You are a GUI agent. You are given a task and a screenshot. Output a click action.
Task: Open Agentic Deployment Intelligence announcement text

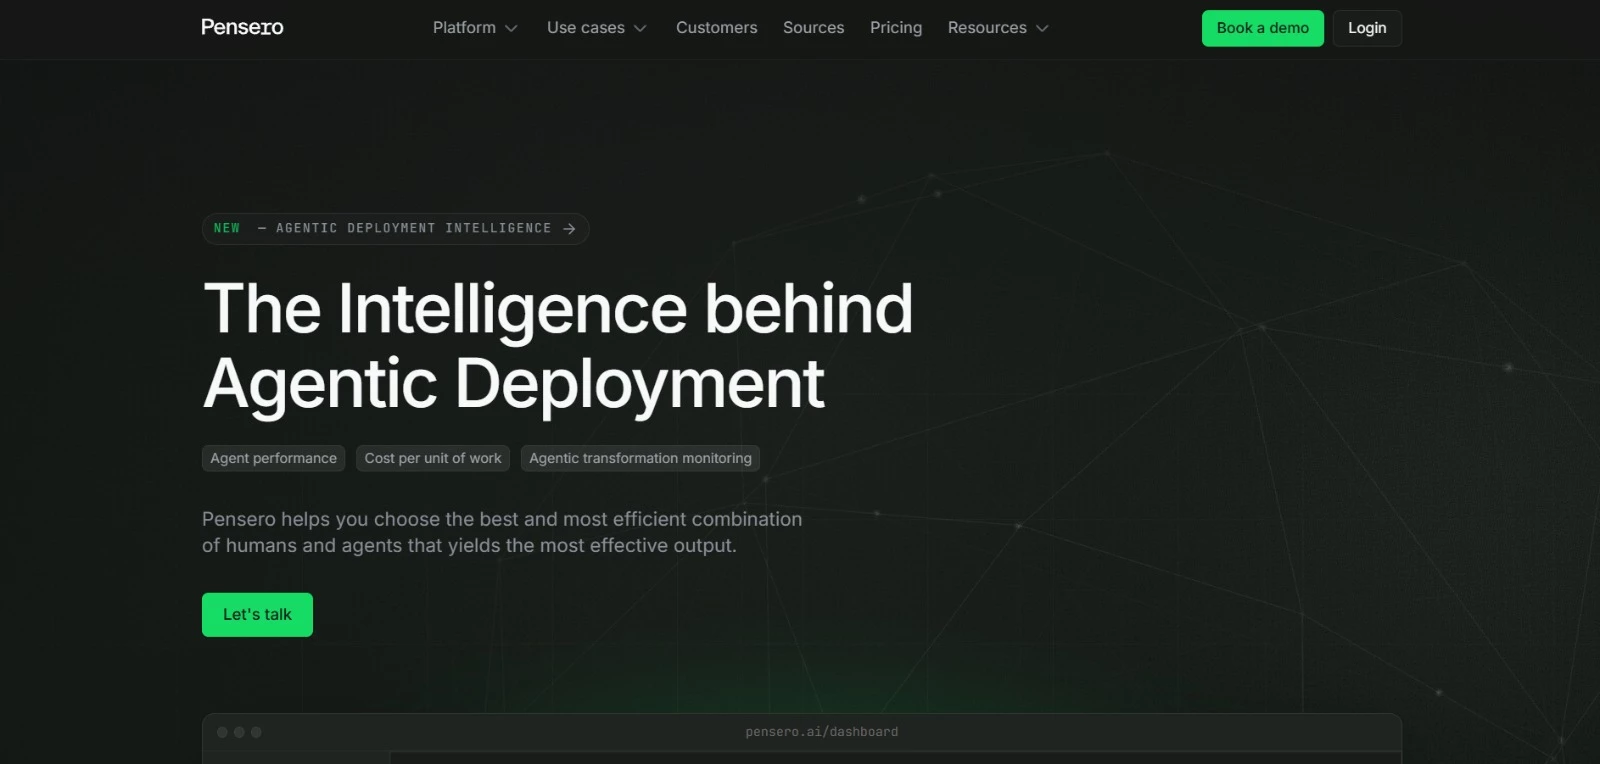coord(413,228)
